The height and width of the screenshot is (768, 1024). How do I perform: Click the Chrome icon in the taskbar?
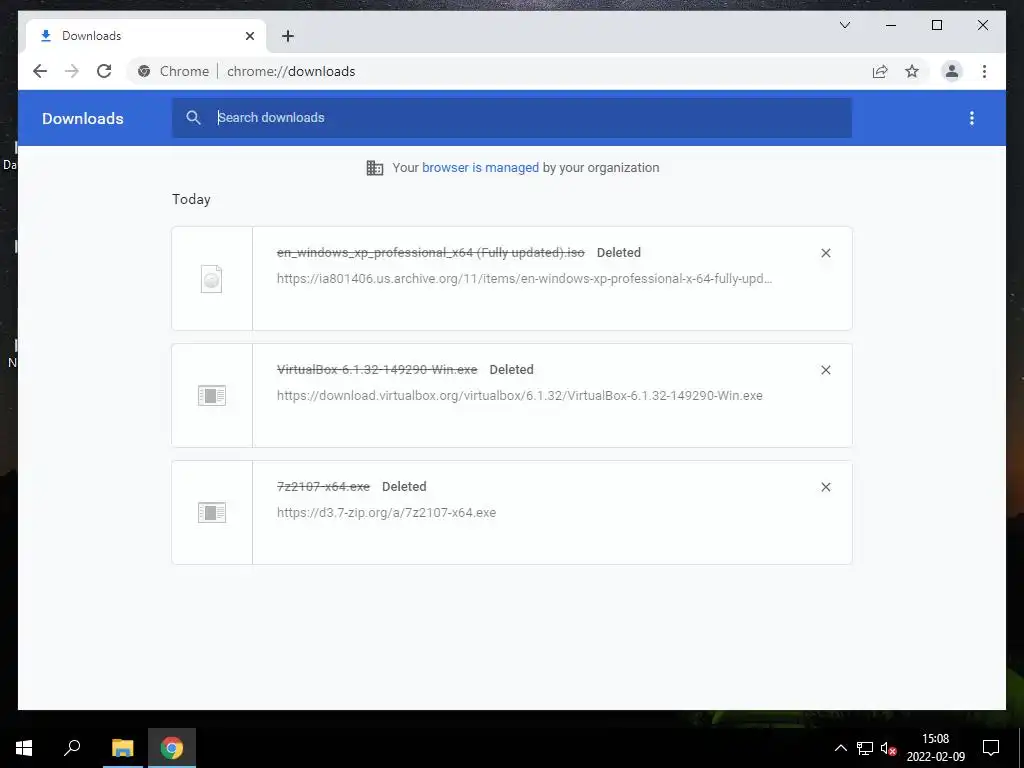(172, 748)
